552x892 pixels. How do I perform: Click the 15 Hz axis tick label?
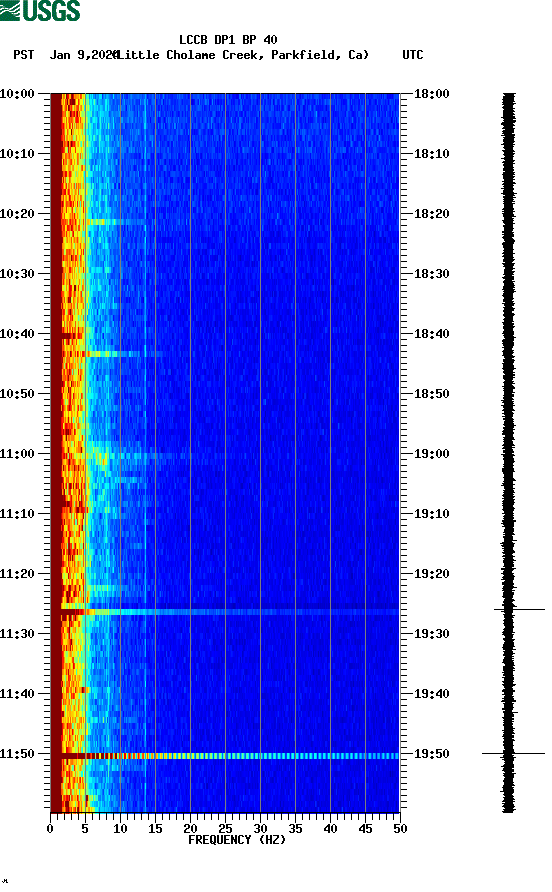[155, 829]
